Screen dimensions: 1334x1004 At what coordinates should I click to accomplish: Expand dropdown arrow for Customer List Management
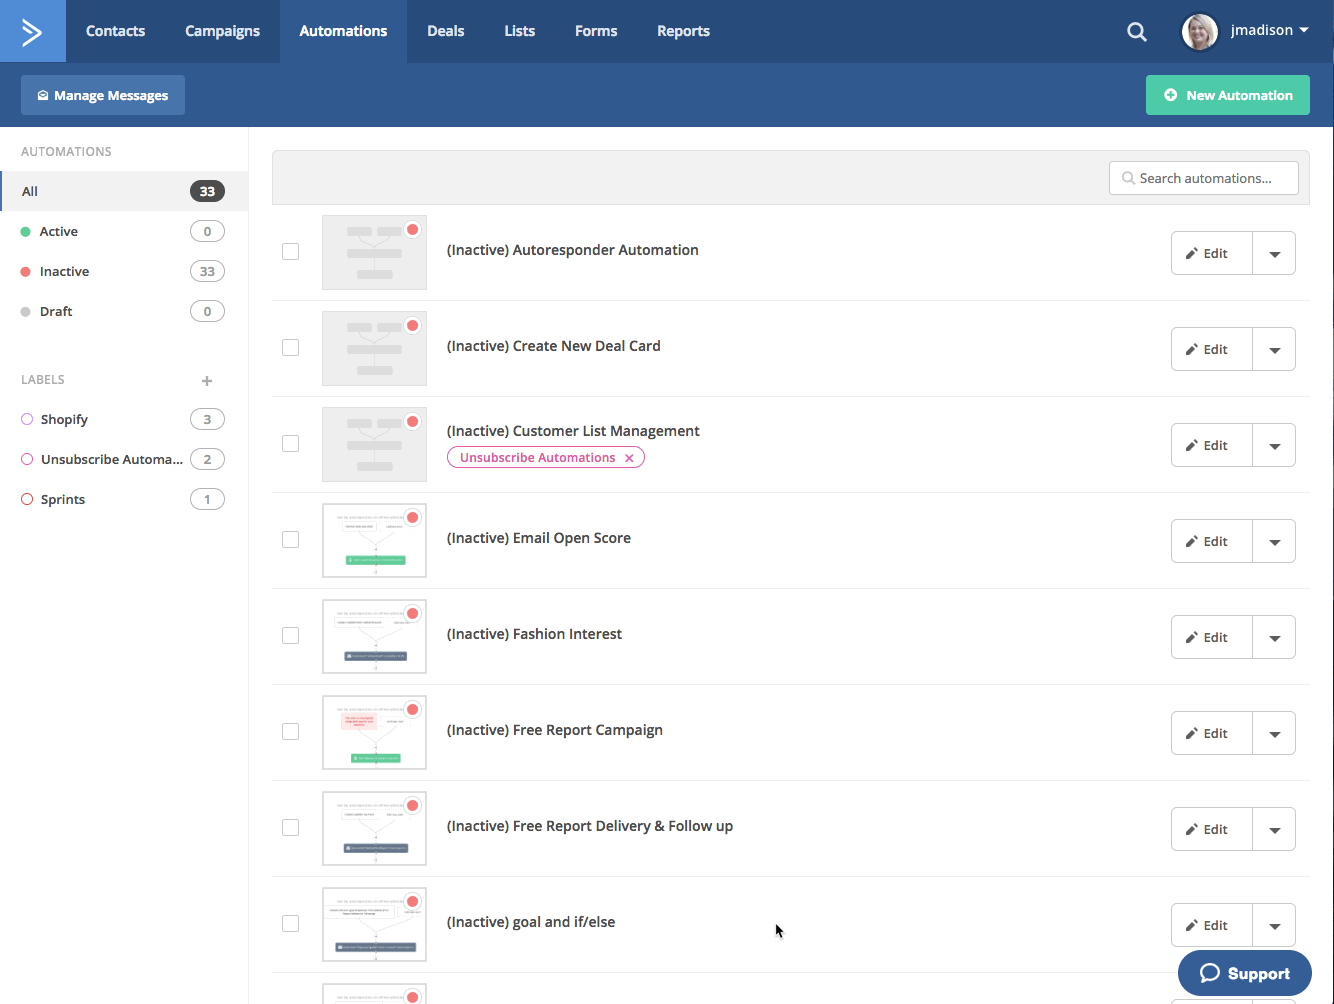[x=1274, y=445]
